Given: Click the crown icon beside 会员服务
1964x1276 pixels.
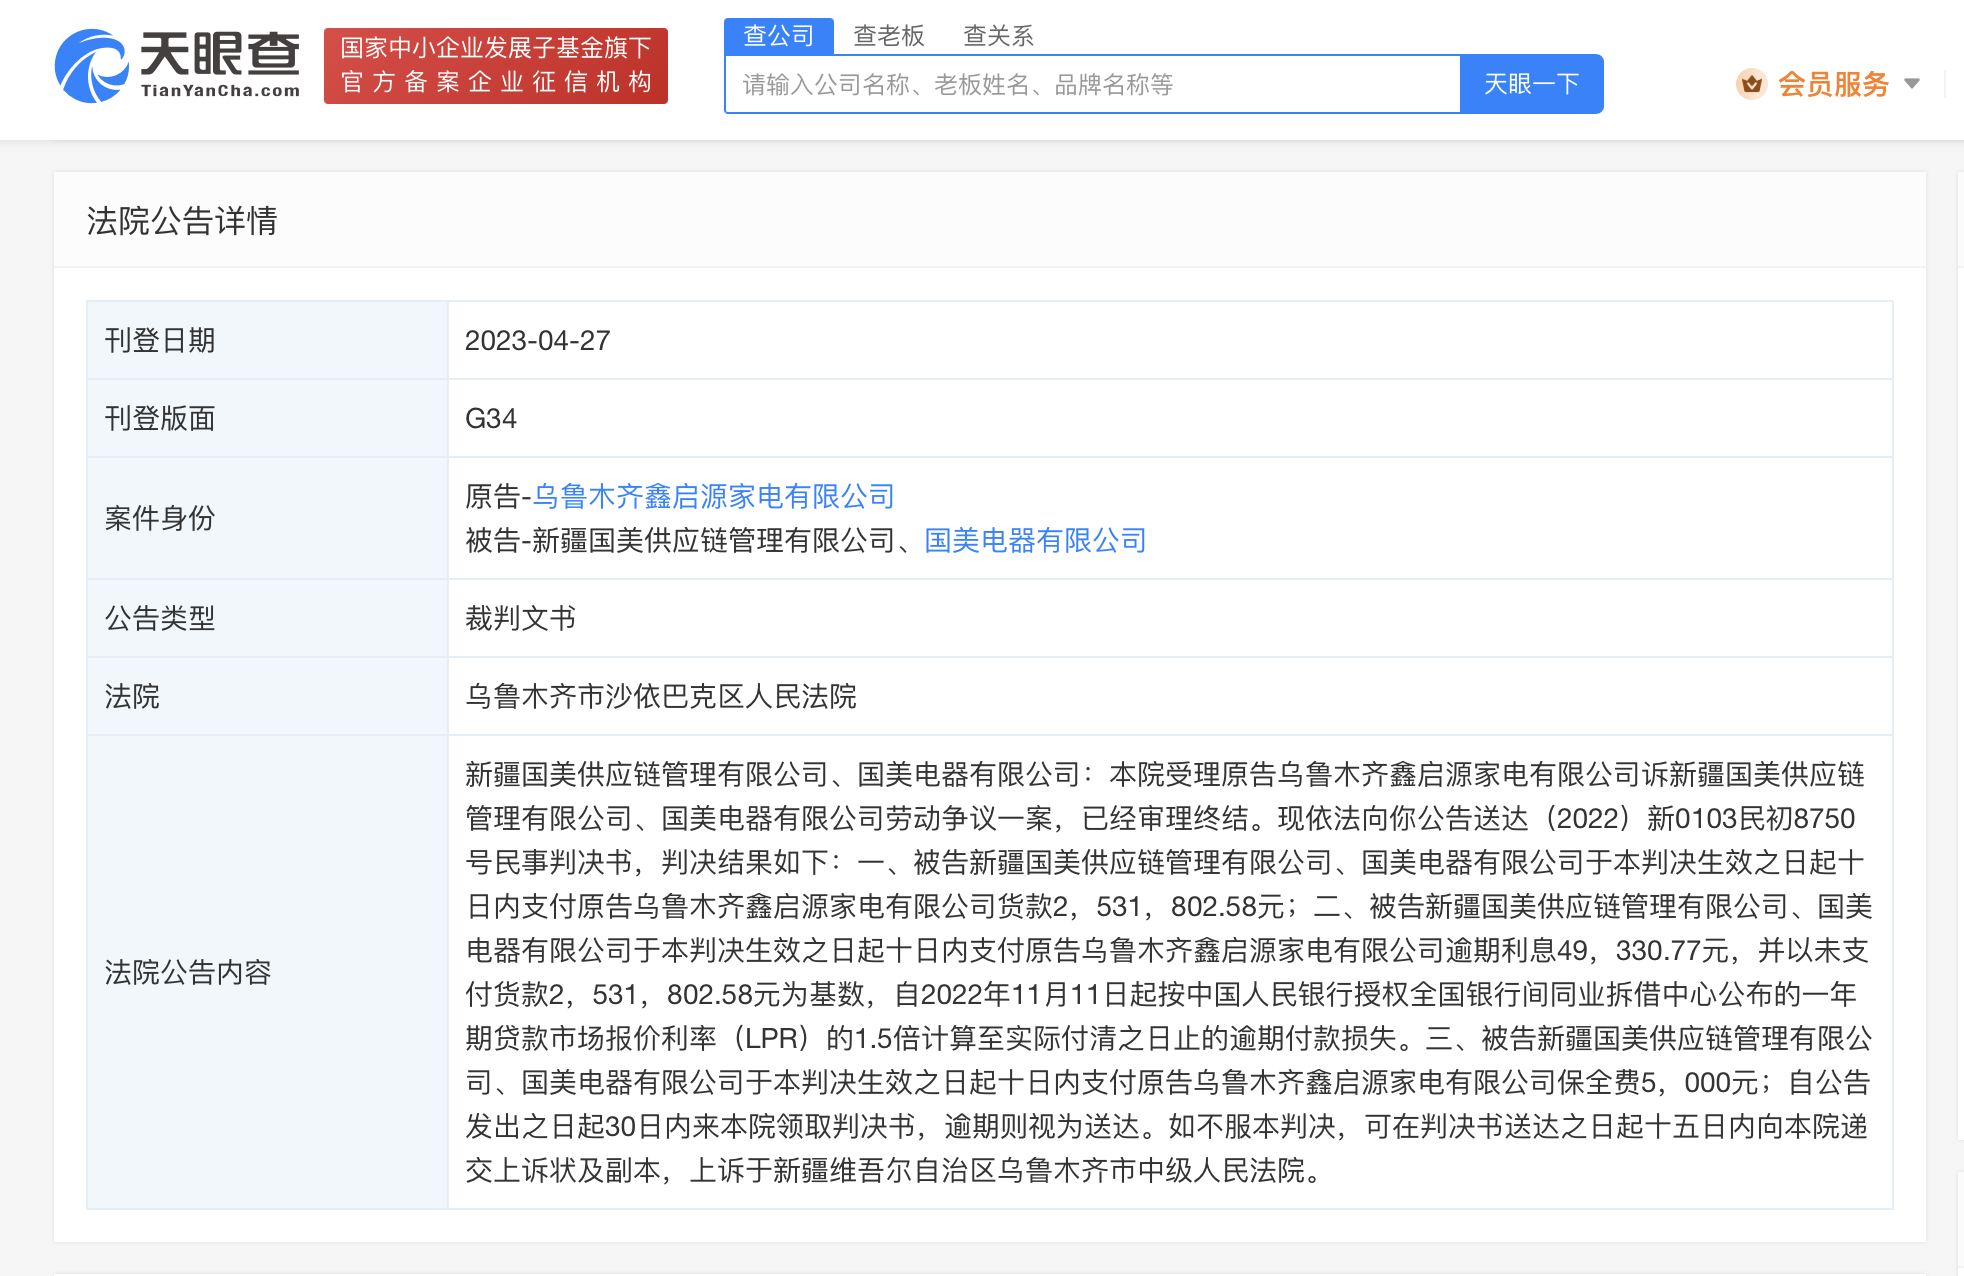Looking at the screenshot, I should [1750, 84].
